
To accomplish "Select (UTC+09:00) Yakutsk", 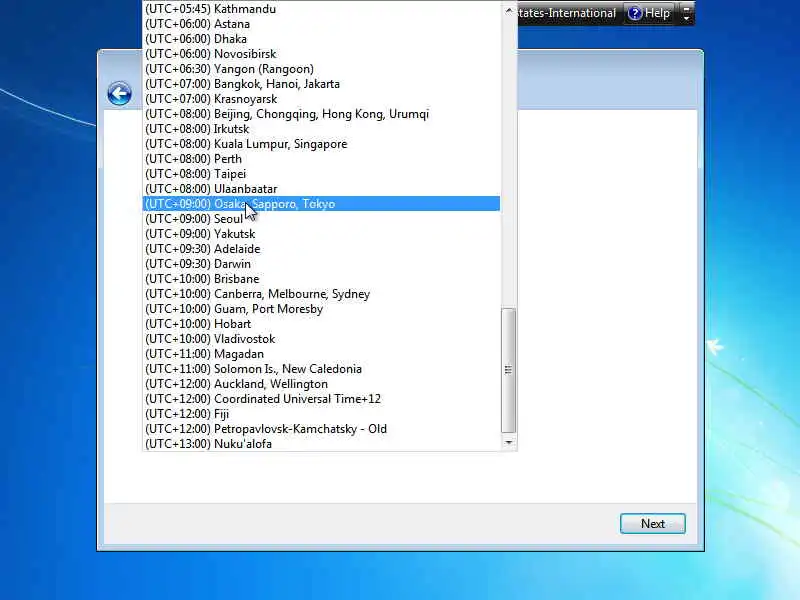I will (x=321, y=234).
